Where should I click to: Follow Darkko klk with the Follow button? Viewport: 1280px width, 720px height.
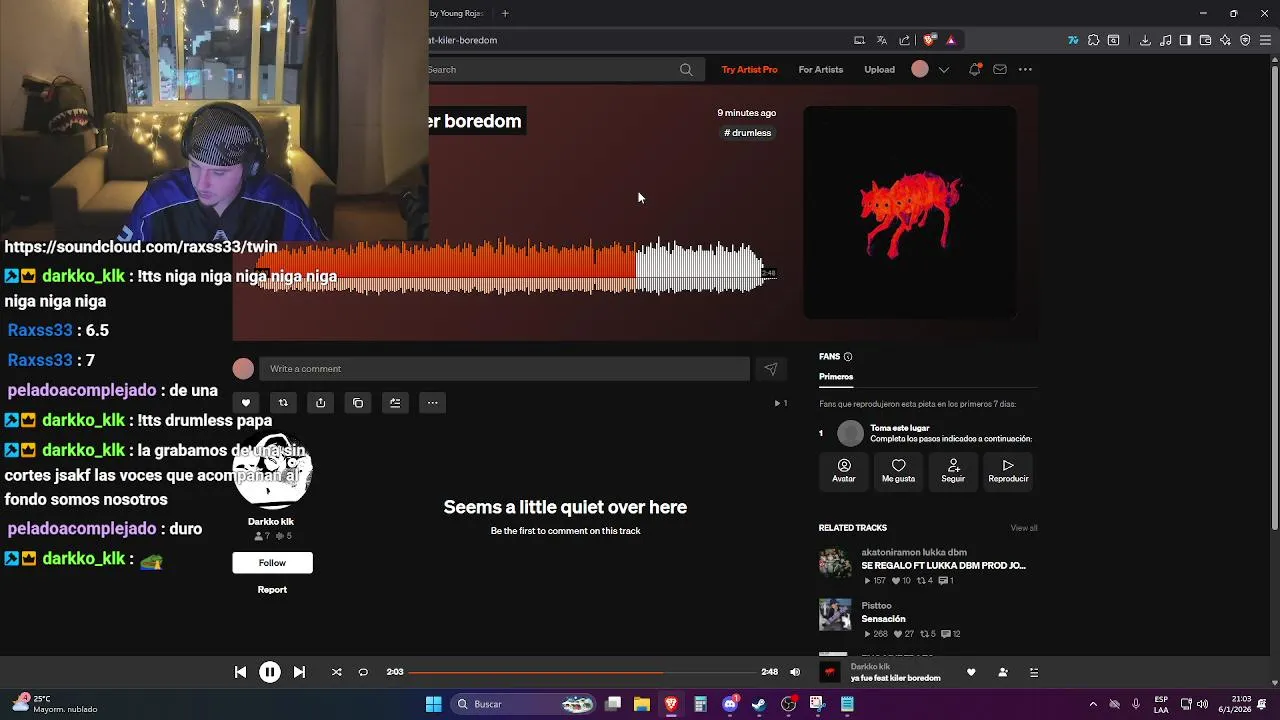272,563
